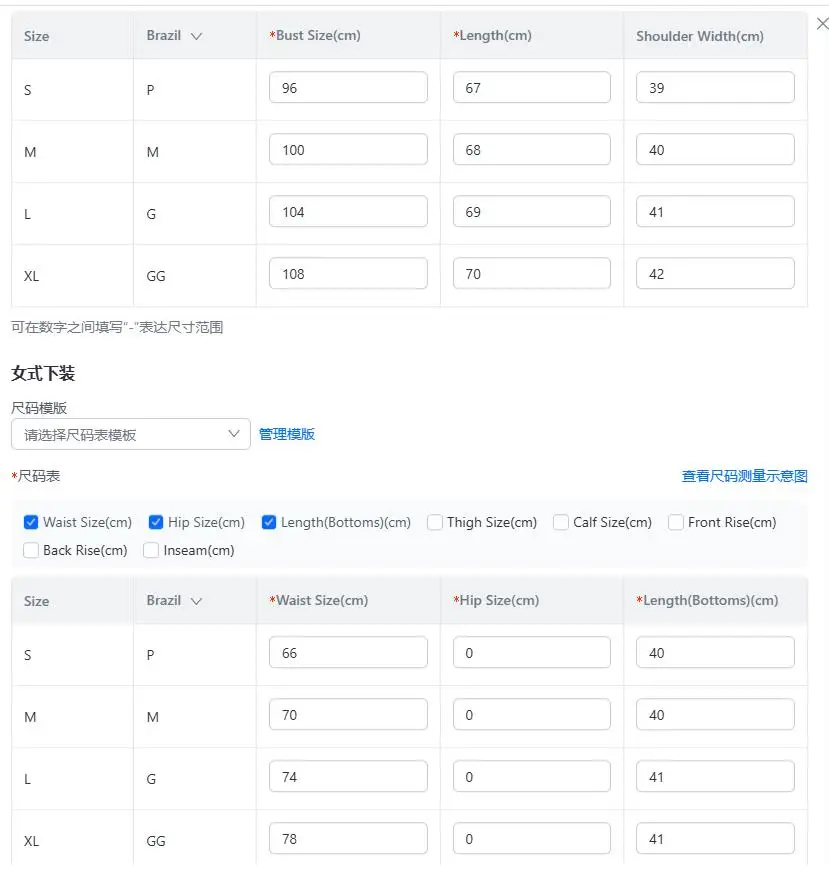Image resolution: width=829 pixels, height=878 pixels.
Task: Edit Bust Size field showing 108
Action: pyautogui.click(x=348, y=274)
